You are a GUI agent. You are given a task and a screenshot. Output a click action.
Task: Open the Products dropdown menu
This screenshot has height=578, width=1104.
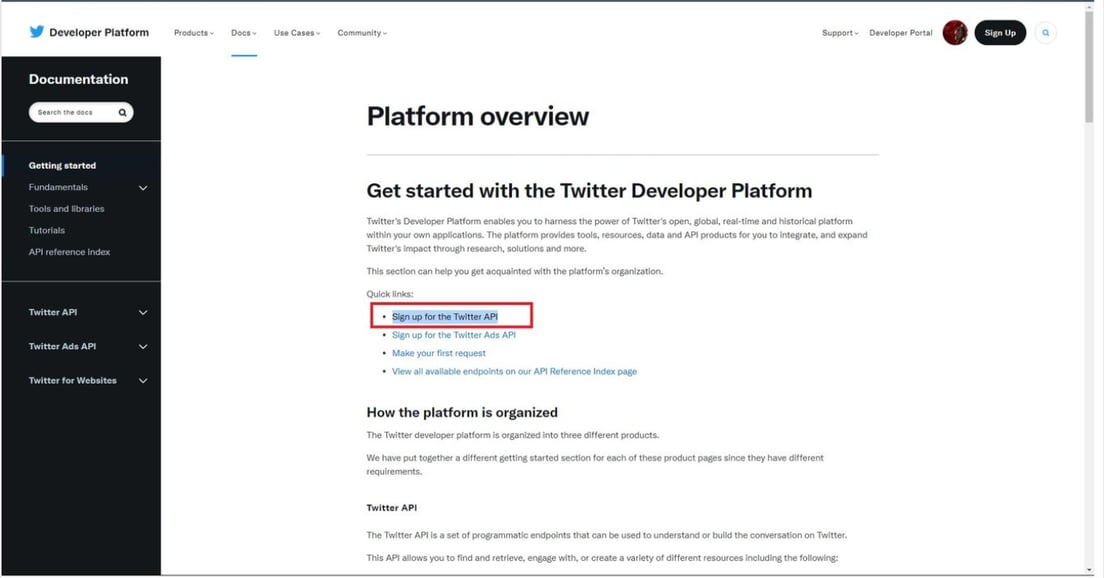(x=194, y=33)
